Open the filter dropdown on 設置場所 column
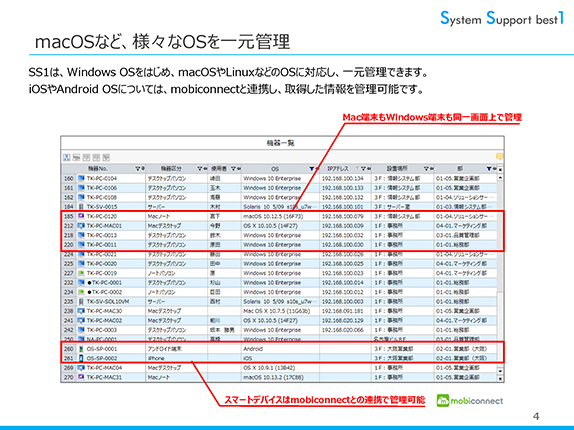The image size is (574, 430). point(426,169)
